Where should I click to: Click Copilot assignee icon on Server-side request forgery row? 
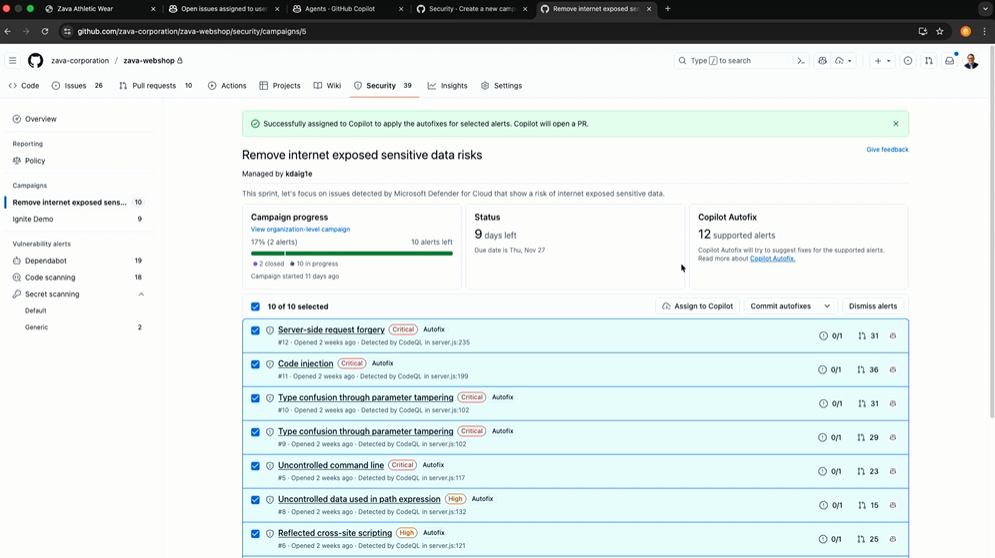tap(893, 336)
